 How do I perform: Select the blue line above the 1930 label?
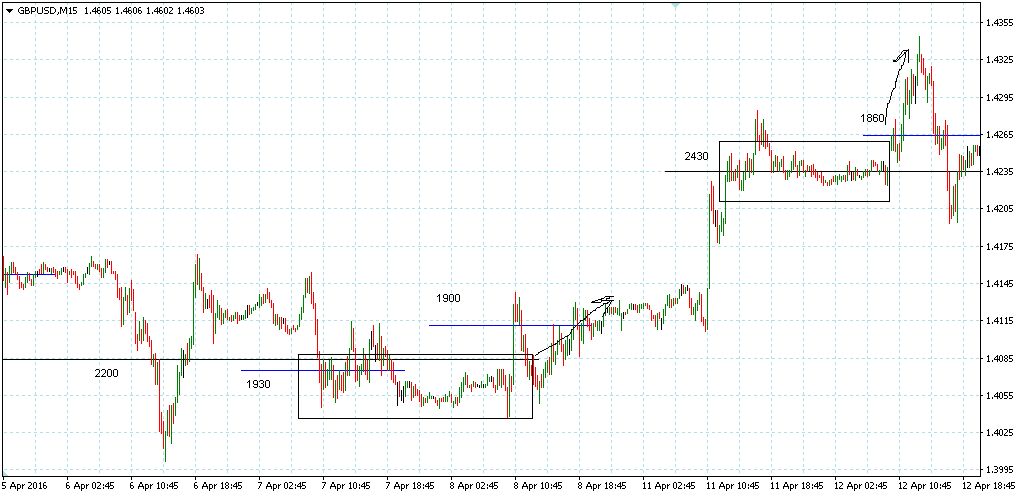(323, 370)
